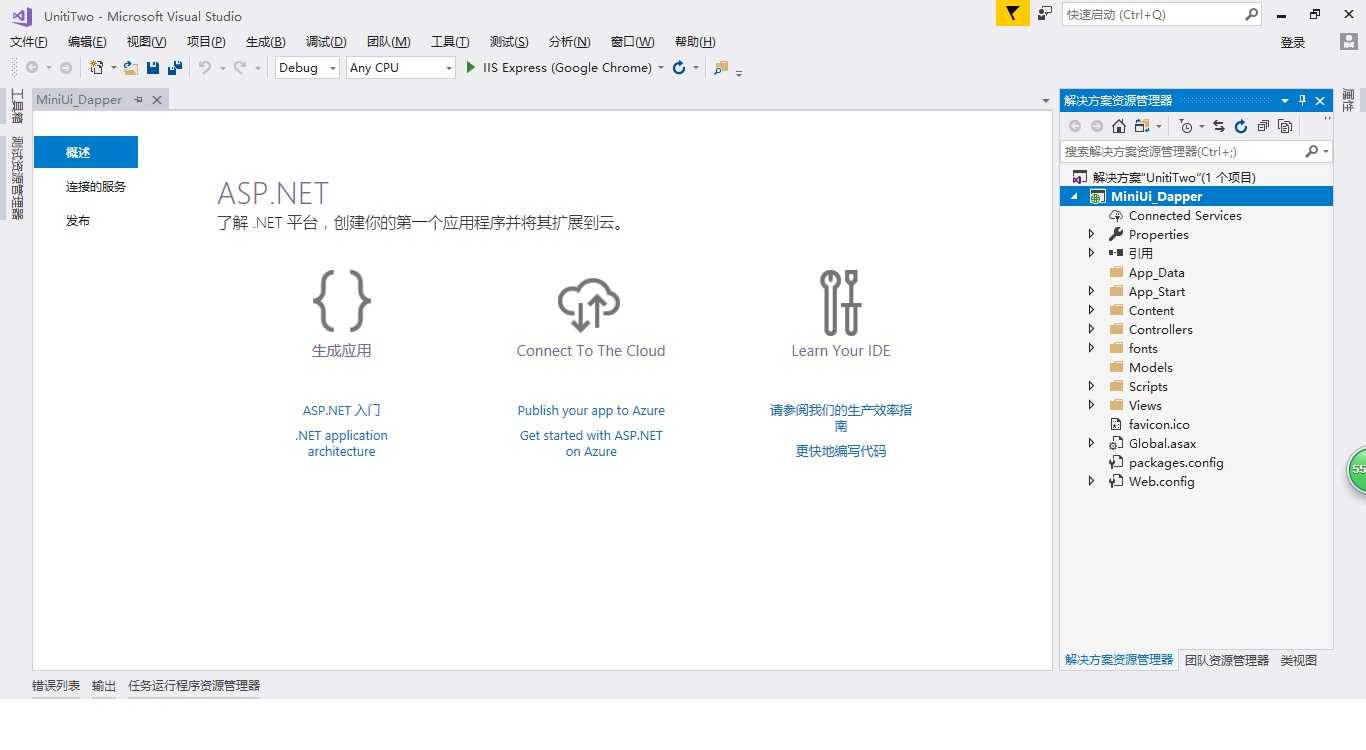Image resolution: width=1366 pixels, height=750 pixels.
Task: Open .NET application architecture link
Action: [342, 444]
